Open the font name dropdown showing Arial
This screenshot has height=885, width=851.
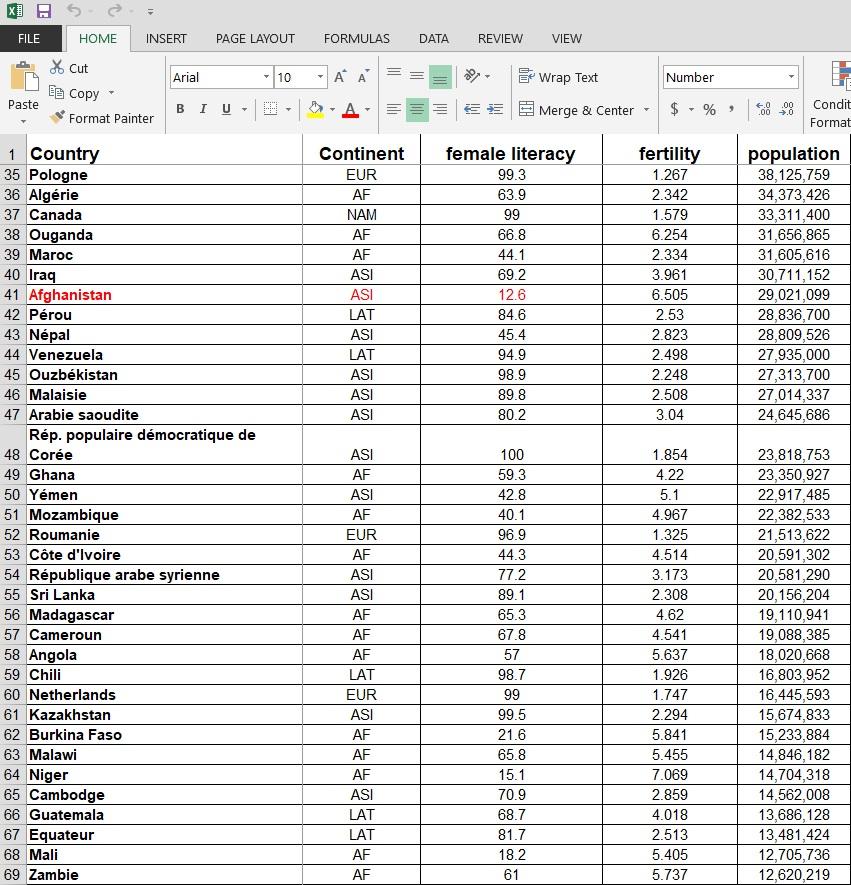click(x=264, y=76)
